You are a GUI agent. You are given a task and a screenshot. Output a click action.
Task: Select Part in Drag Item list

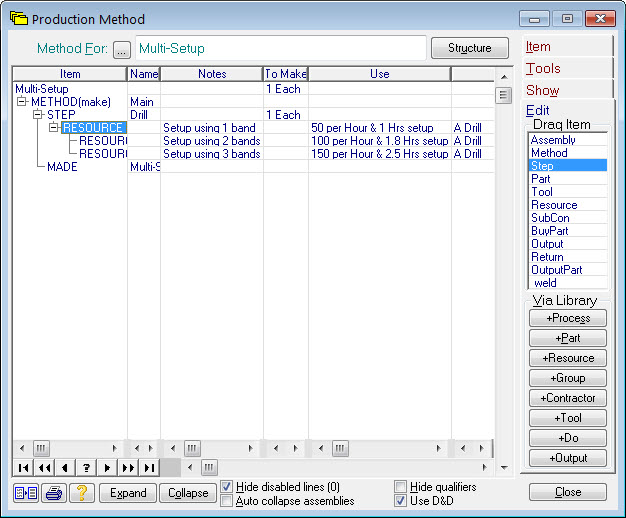(568, 179)
